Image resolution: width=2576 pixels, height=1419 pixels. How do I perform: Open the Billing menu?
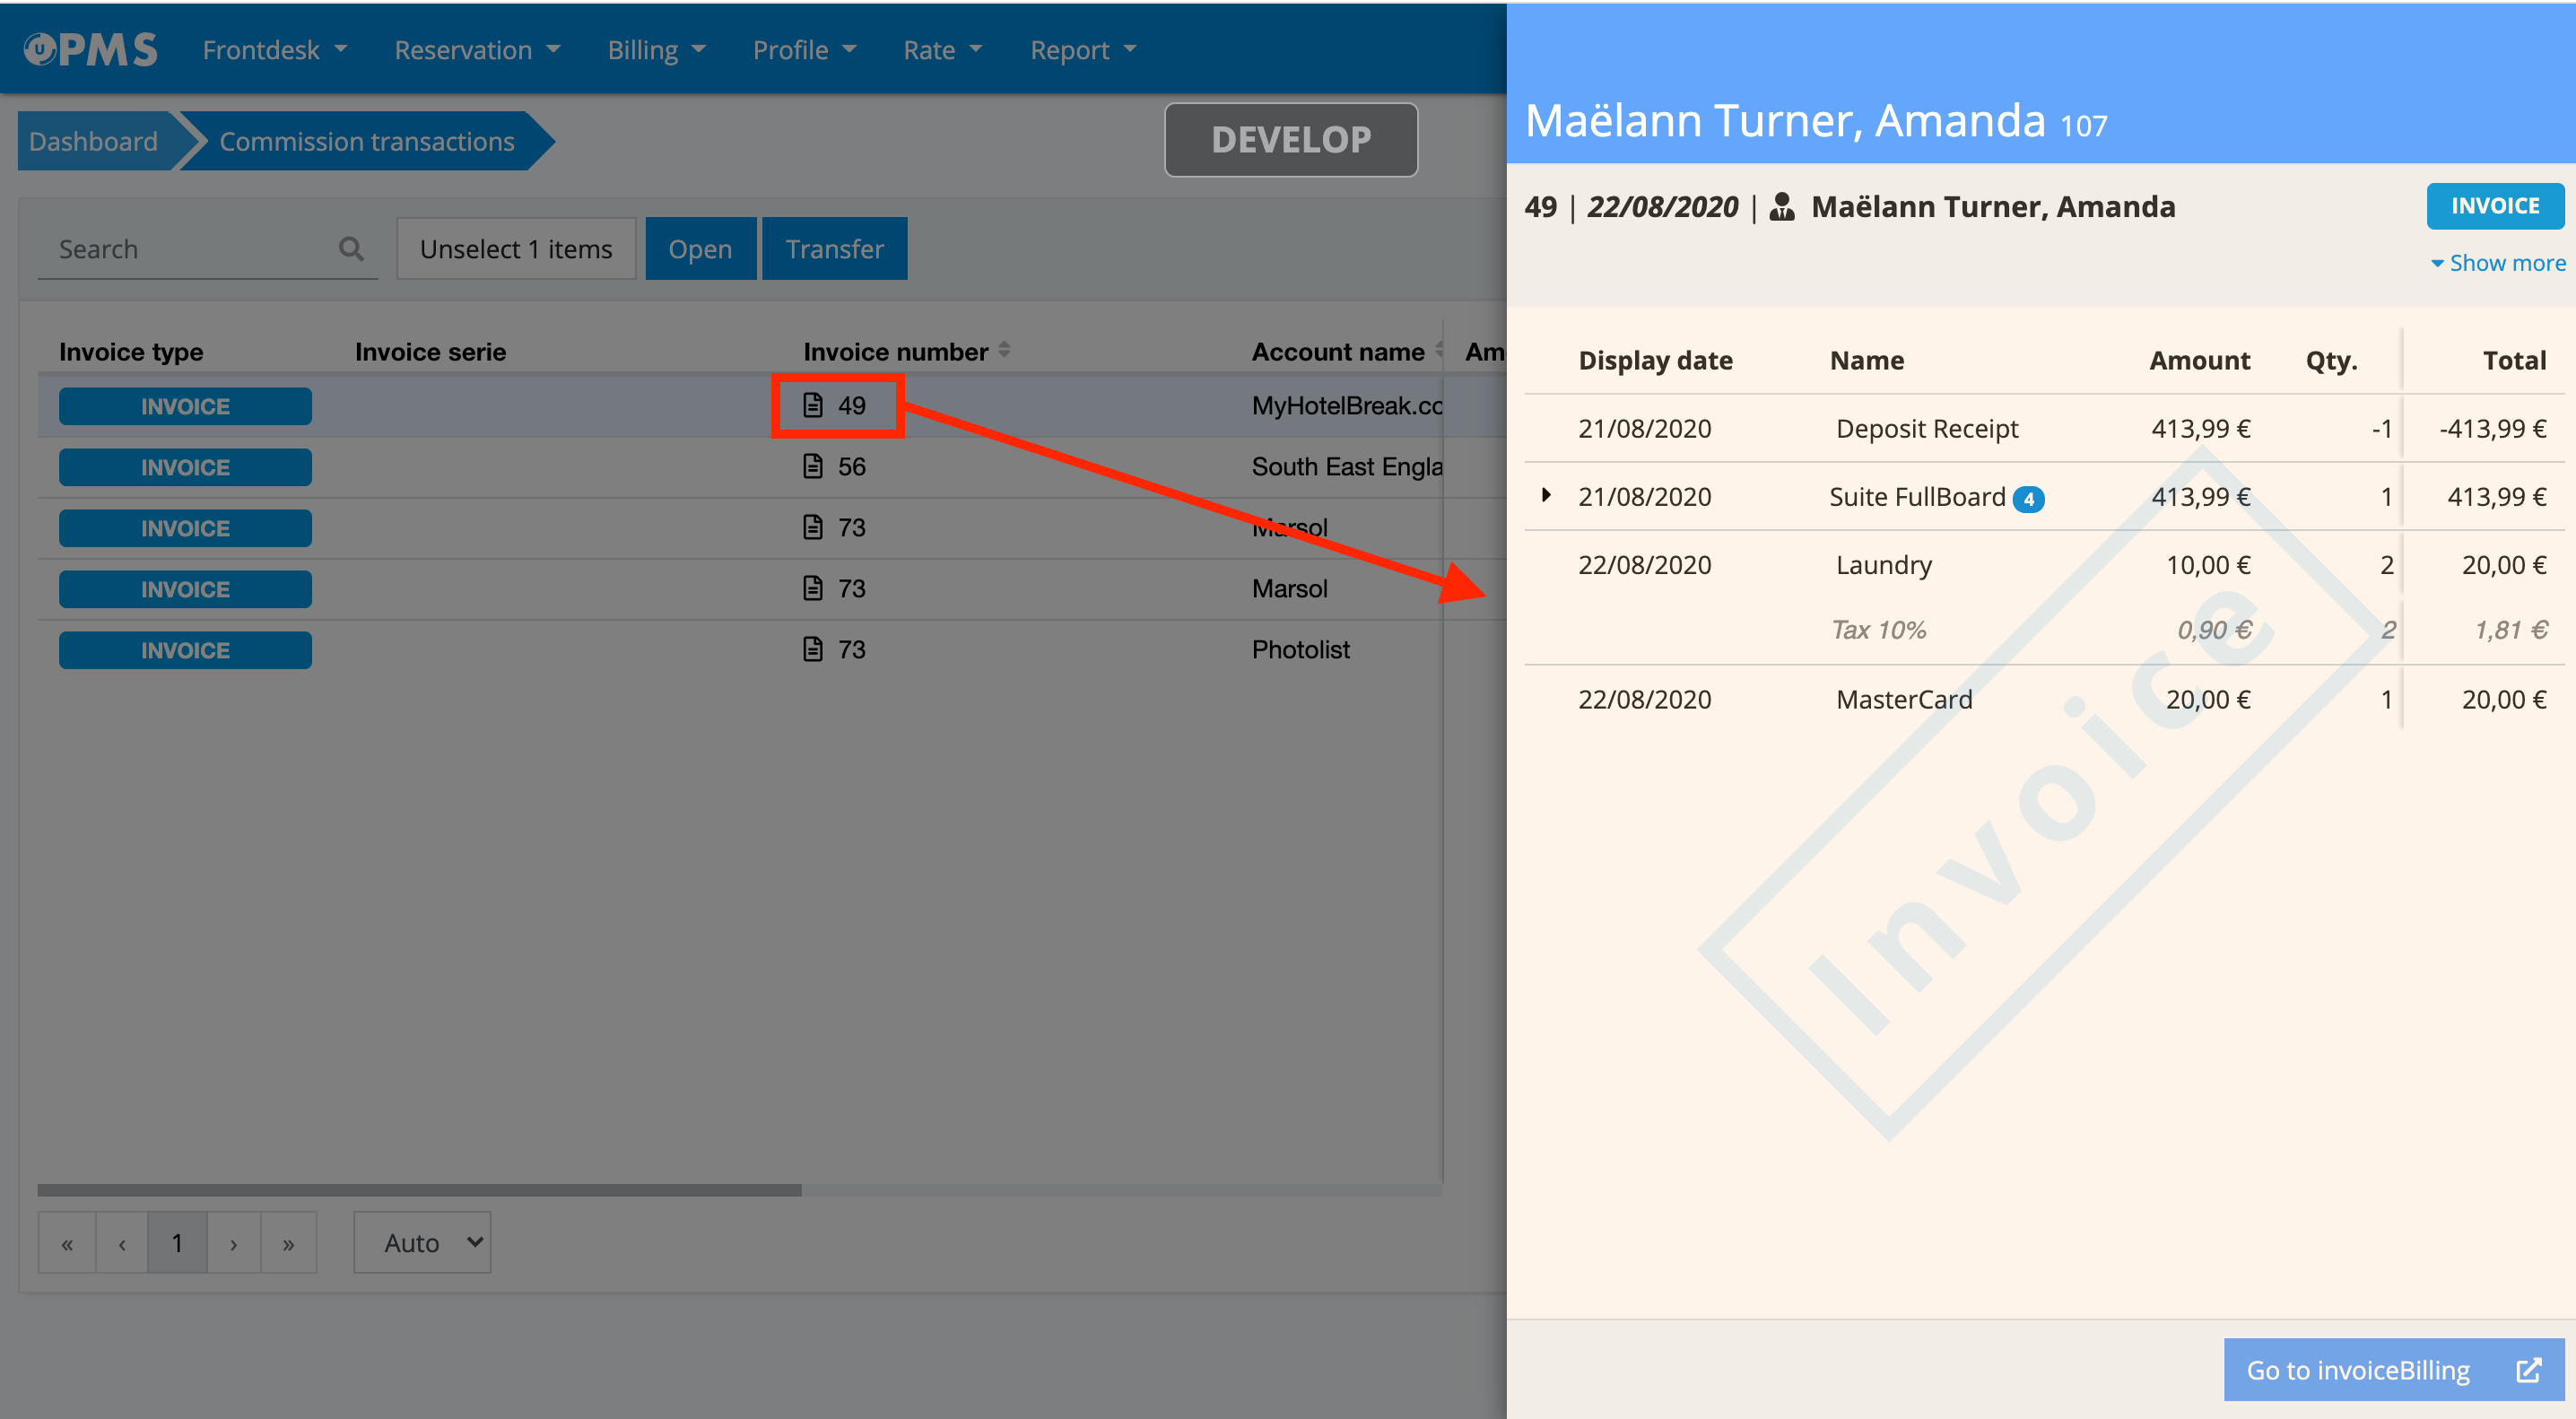(656, 50)
